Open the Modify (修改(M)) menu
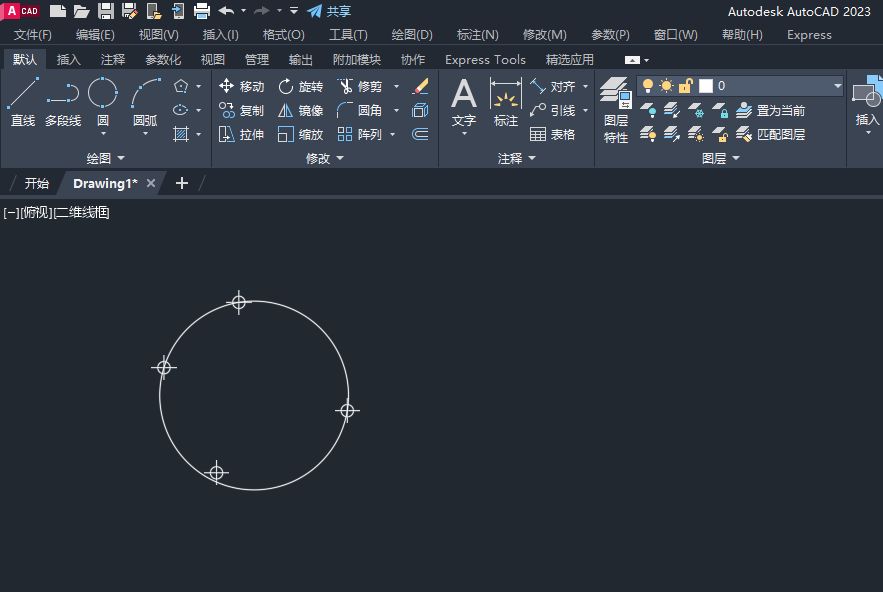This screenshot has height=592, width=883. pos(545,35)
